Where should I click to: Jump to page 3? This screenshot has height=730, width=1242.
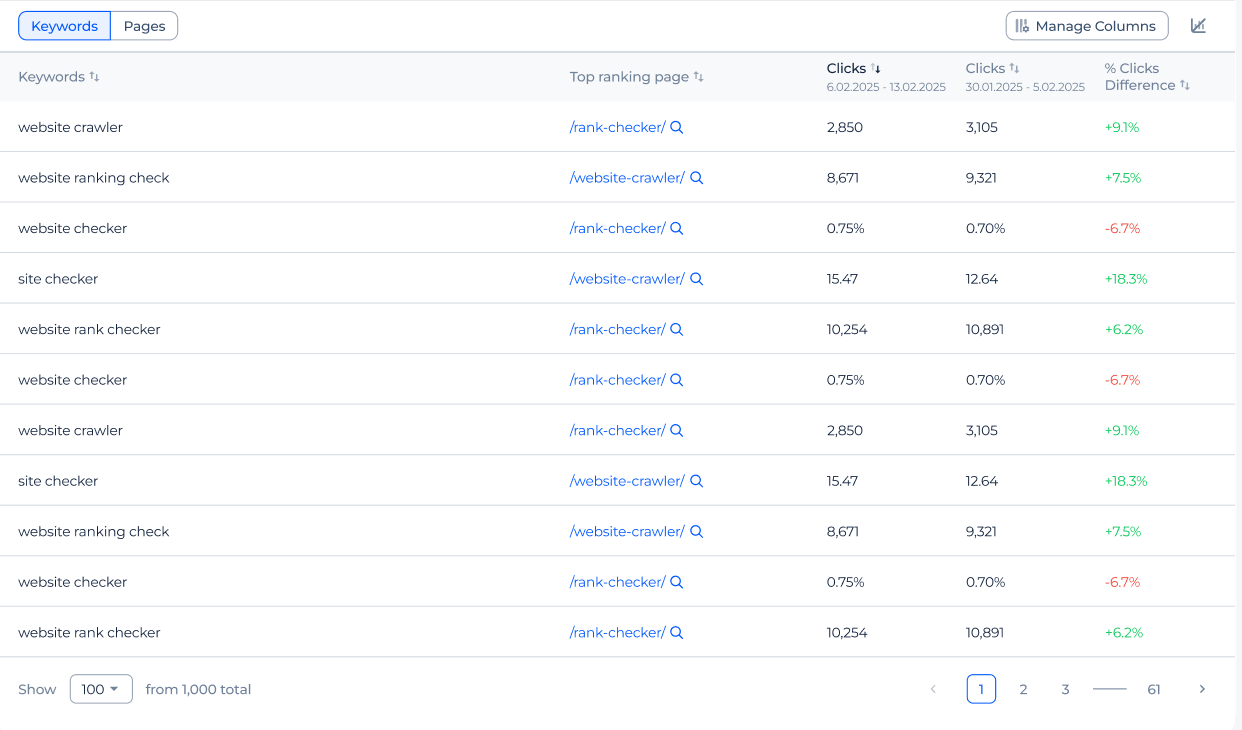(1065, 689)
